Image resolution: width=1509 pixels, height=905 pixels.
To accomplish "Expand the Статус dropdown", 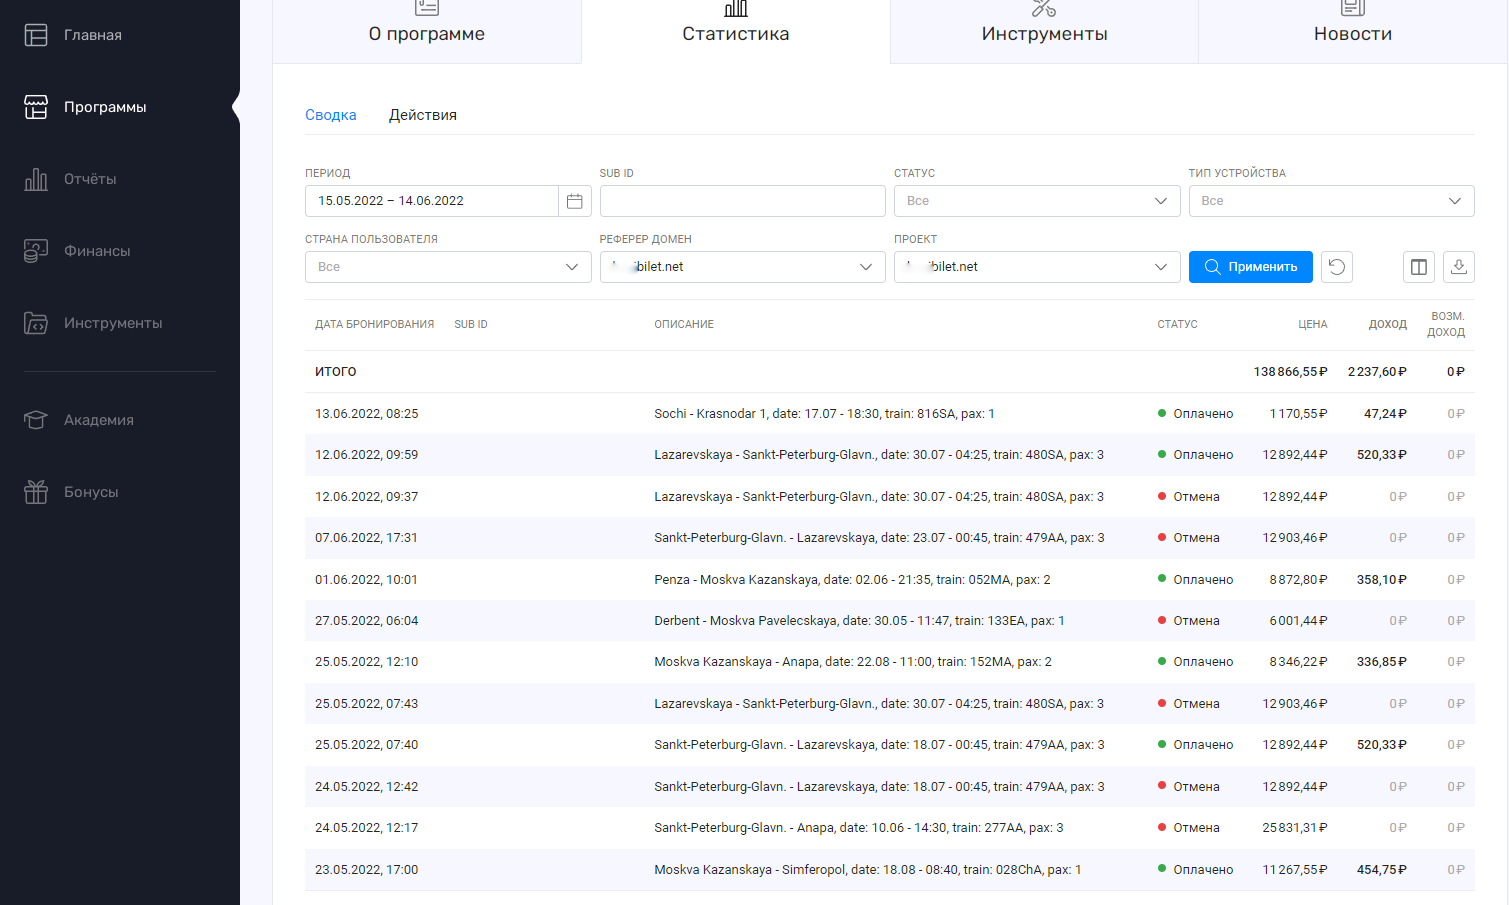I will point(1037,201).
